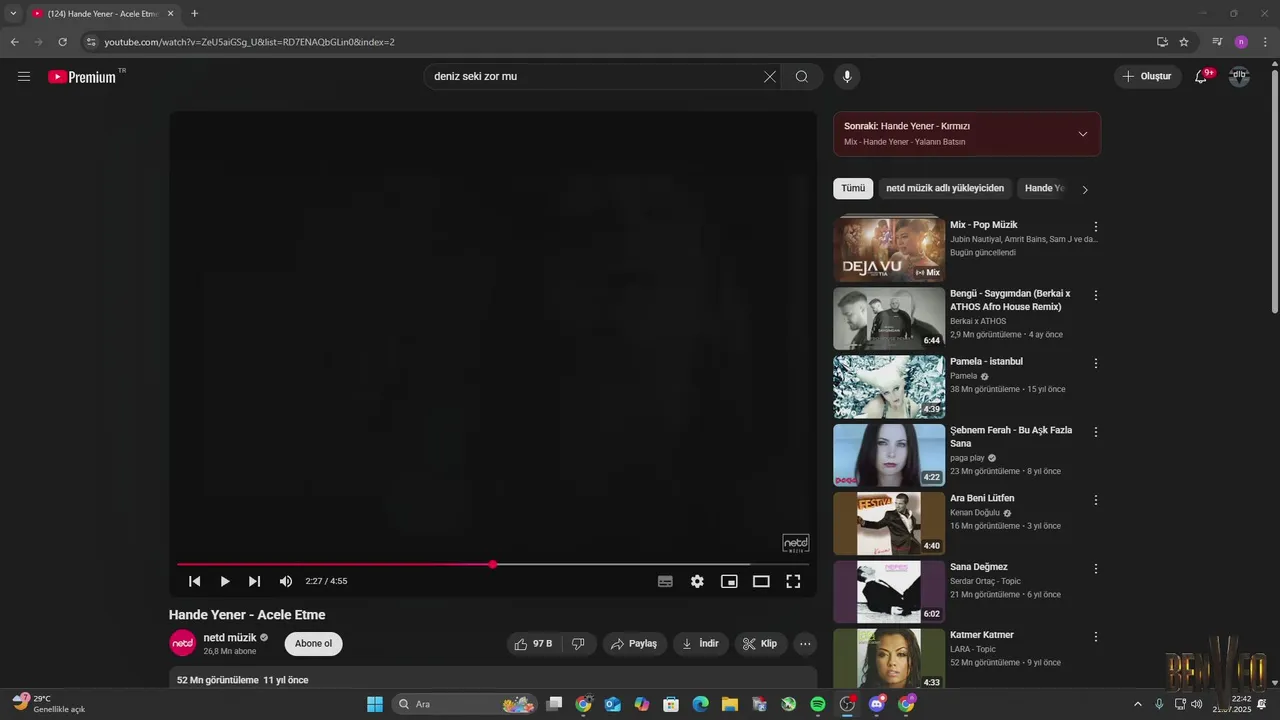The image size is (1280, 720).
Task: Download video with İndir button
Action: pyautogui.click(x=701, y=643)
